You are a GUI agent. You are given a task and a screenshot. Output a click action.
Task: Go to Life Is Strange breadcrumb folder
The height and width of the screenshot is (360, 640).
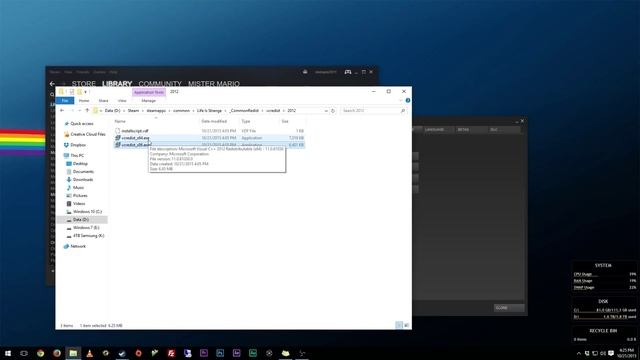click(209, 111)
